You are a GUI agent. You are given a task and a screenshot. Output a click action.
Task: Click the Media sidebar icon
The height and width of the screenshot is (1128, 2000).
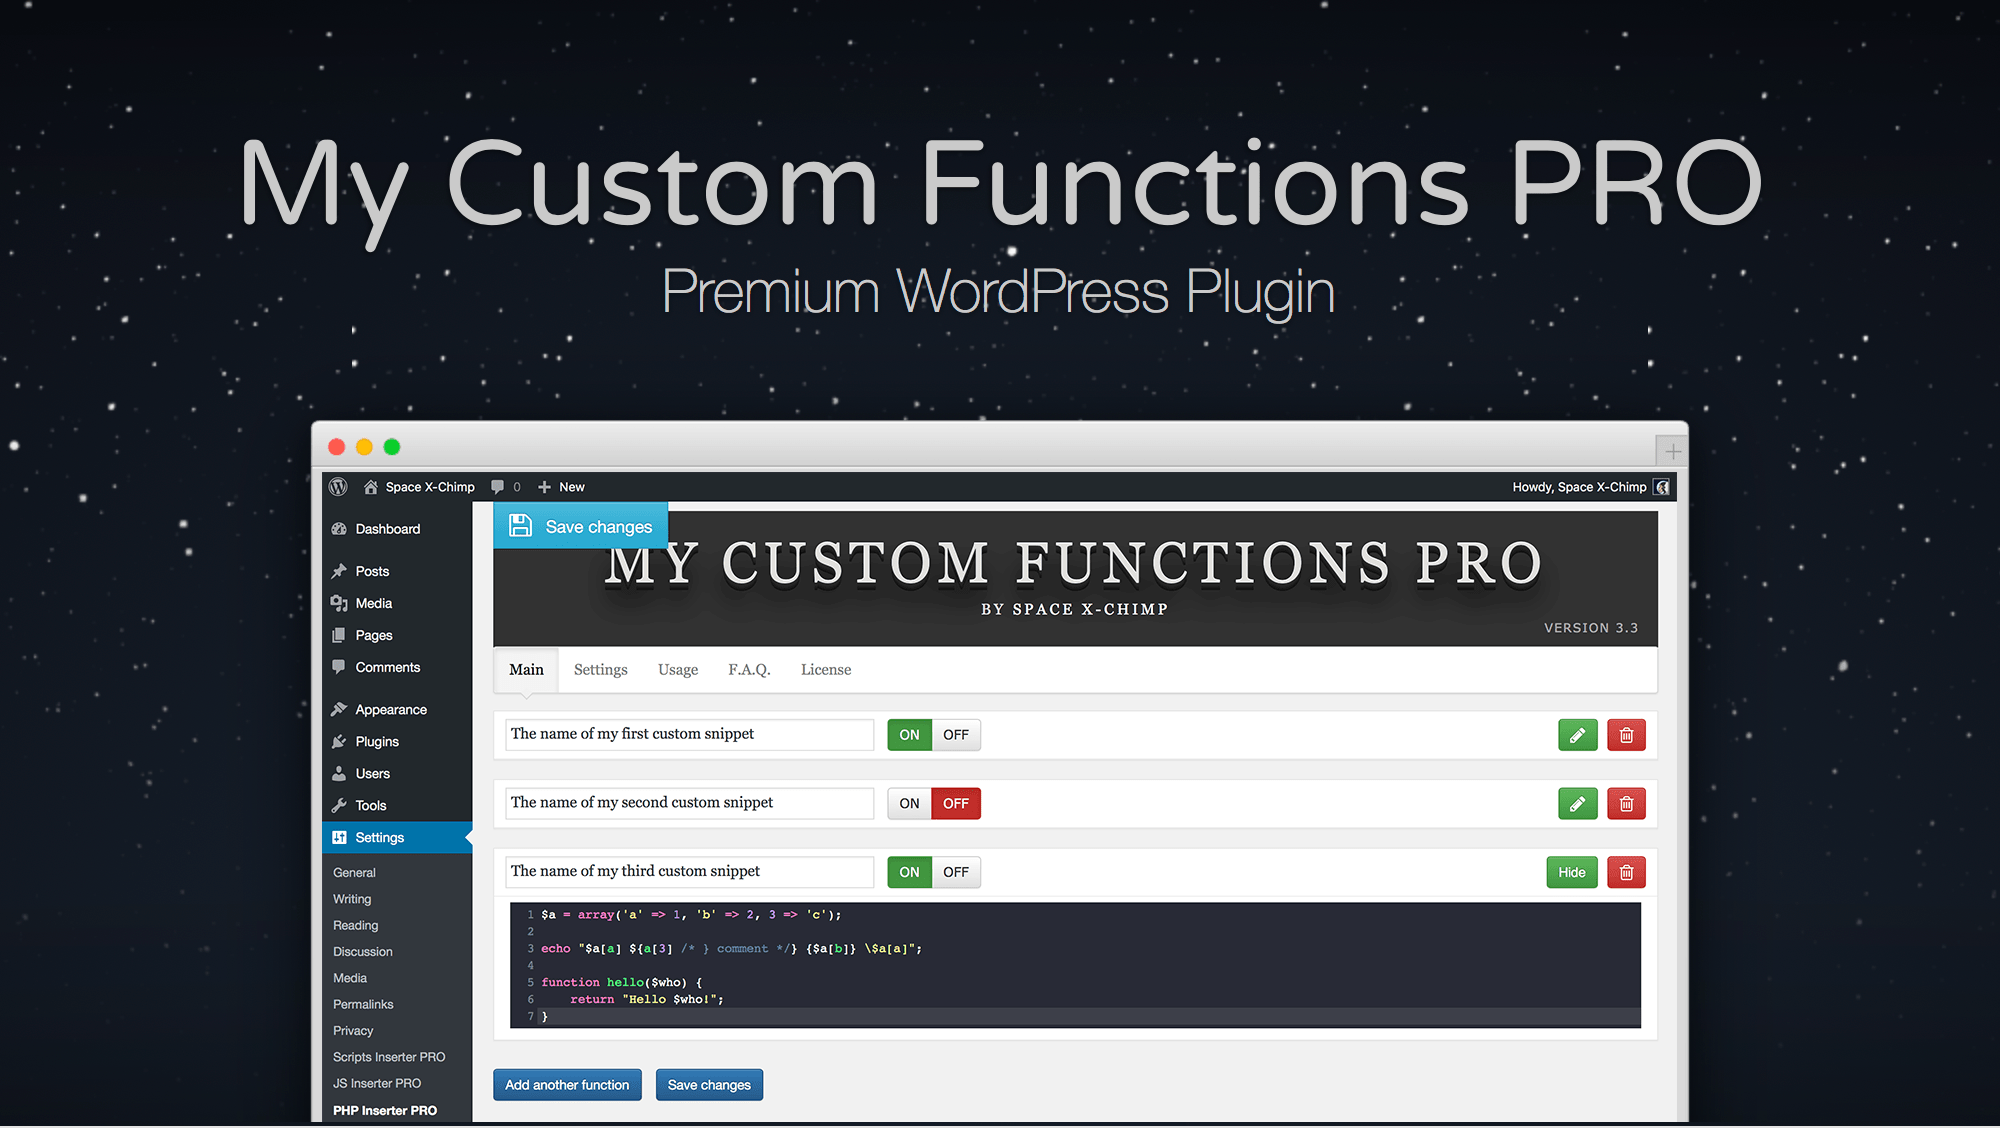click(x=339, y=603)
